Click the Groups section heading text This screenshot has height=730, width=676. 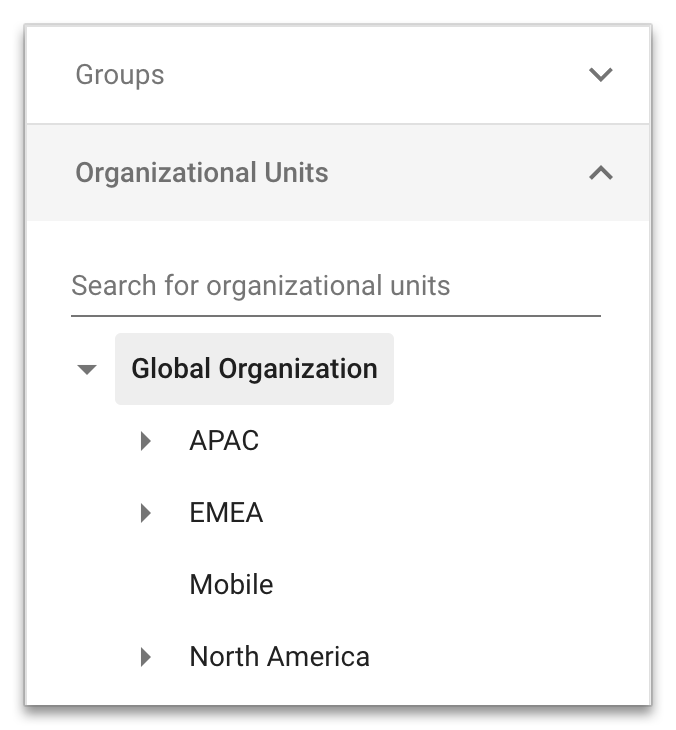120,75
